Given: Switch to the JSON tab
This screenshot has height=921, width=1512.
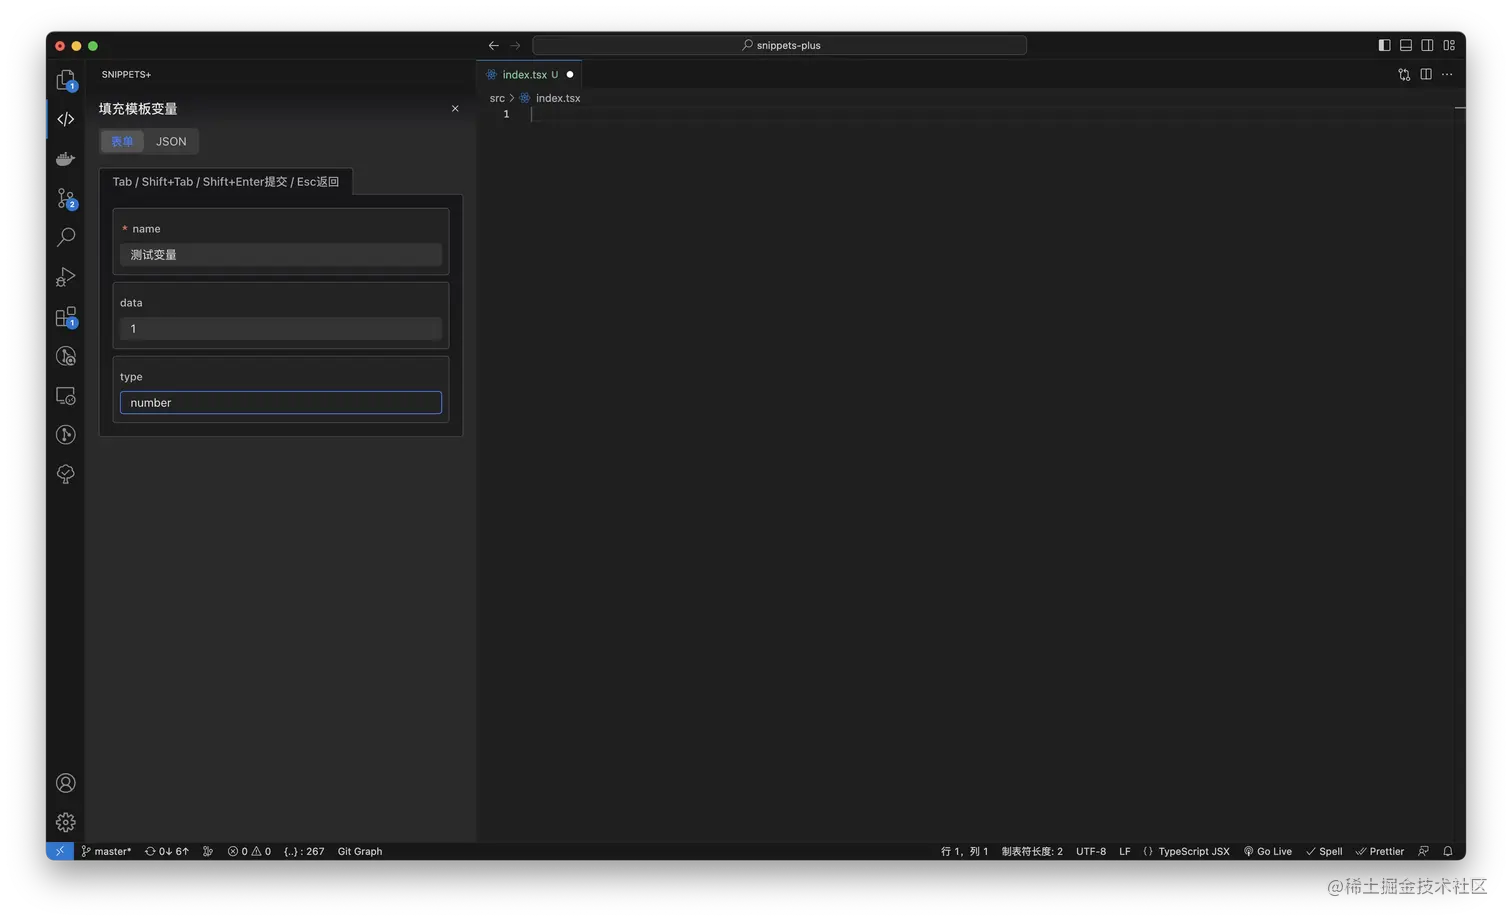Looking at the screenshot, I should (x=171, y=141).
